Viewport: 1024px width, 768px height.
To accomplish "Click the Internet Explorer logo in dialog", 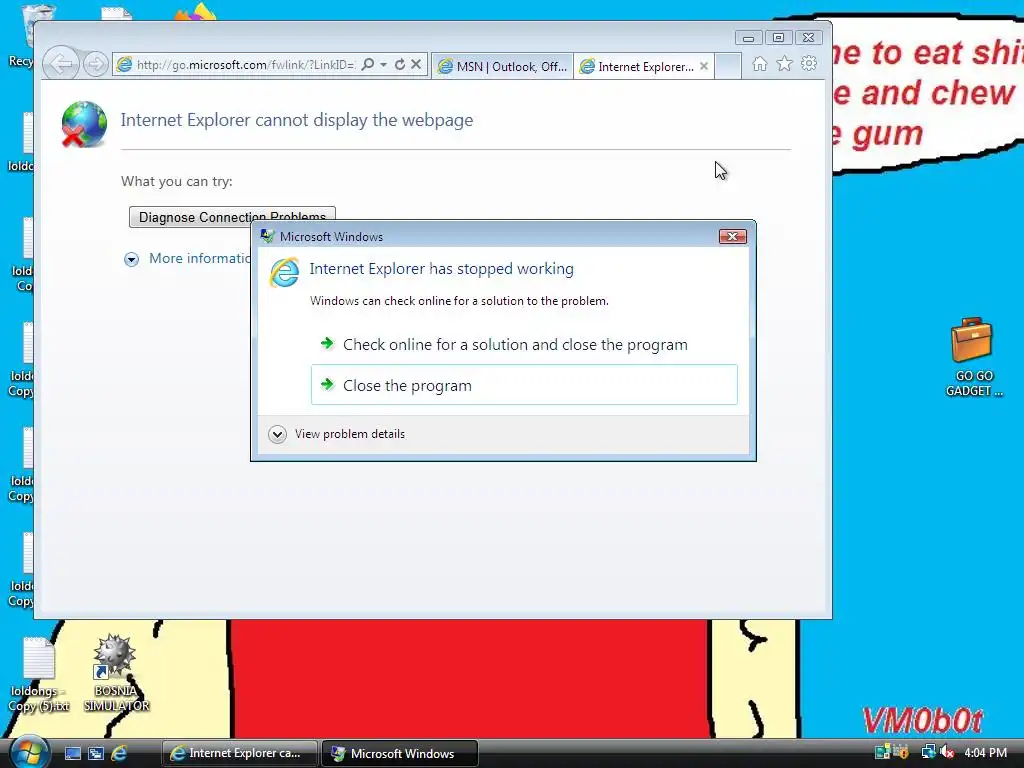I will pos(285,272).
